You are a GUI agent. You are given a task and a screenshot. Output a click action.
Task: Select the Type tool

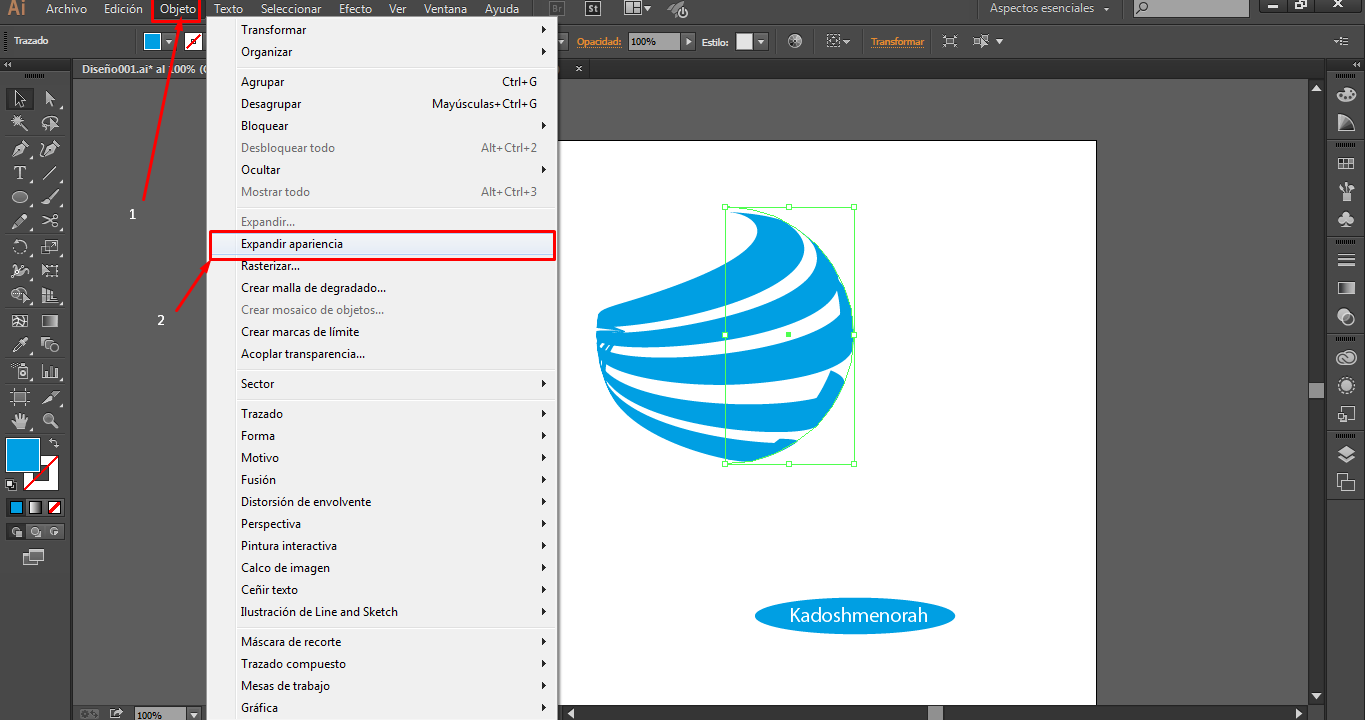[20, 173]
